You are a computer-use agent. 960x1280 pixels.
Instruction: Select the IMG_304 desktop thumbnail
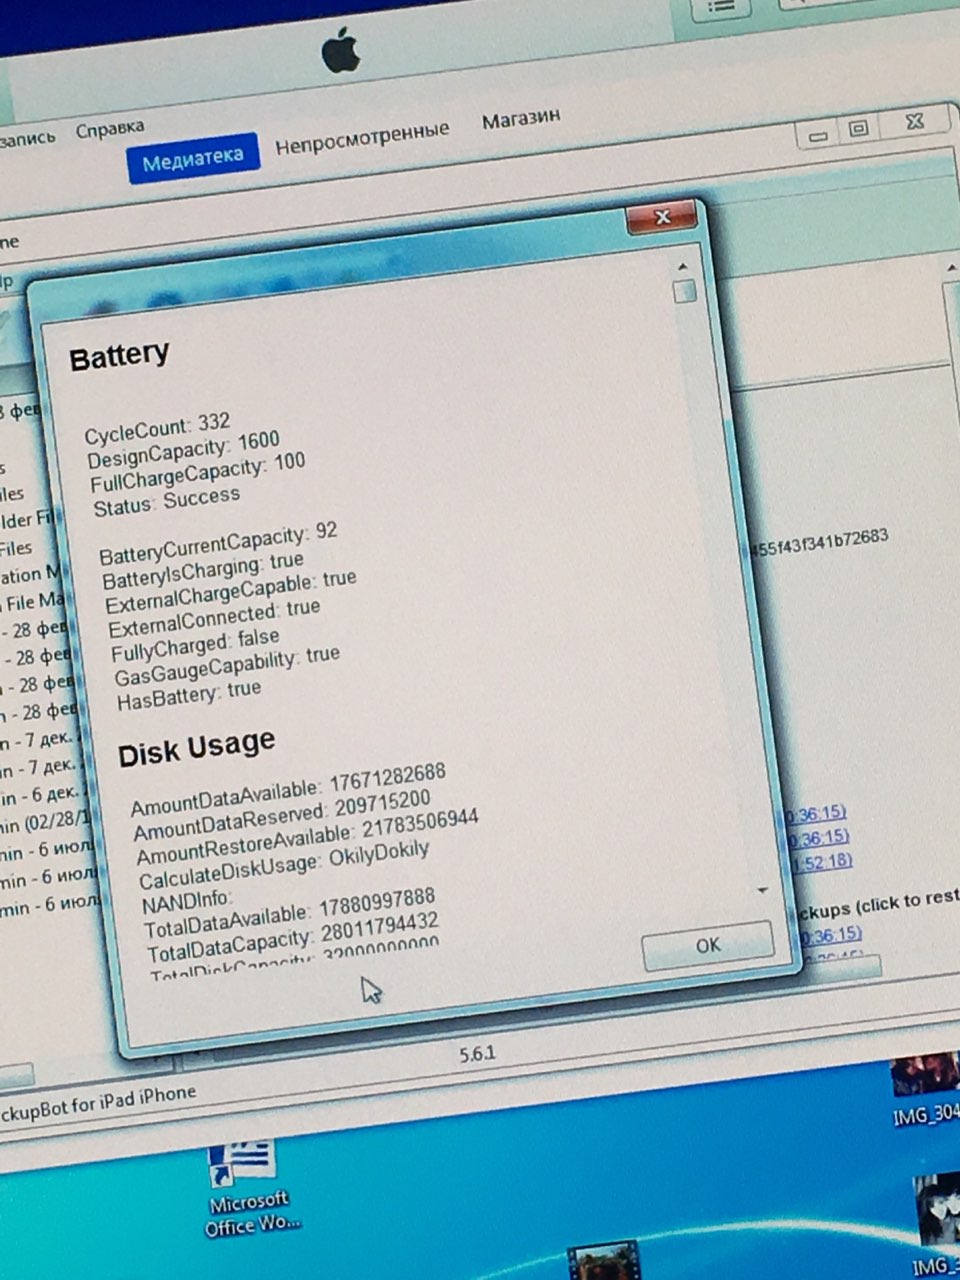pos(926,1090)
